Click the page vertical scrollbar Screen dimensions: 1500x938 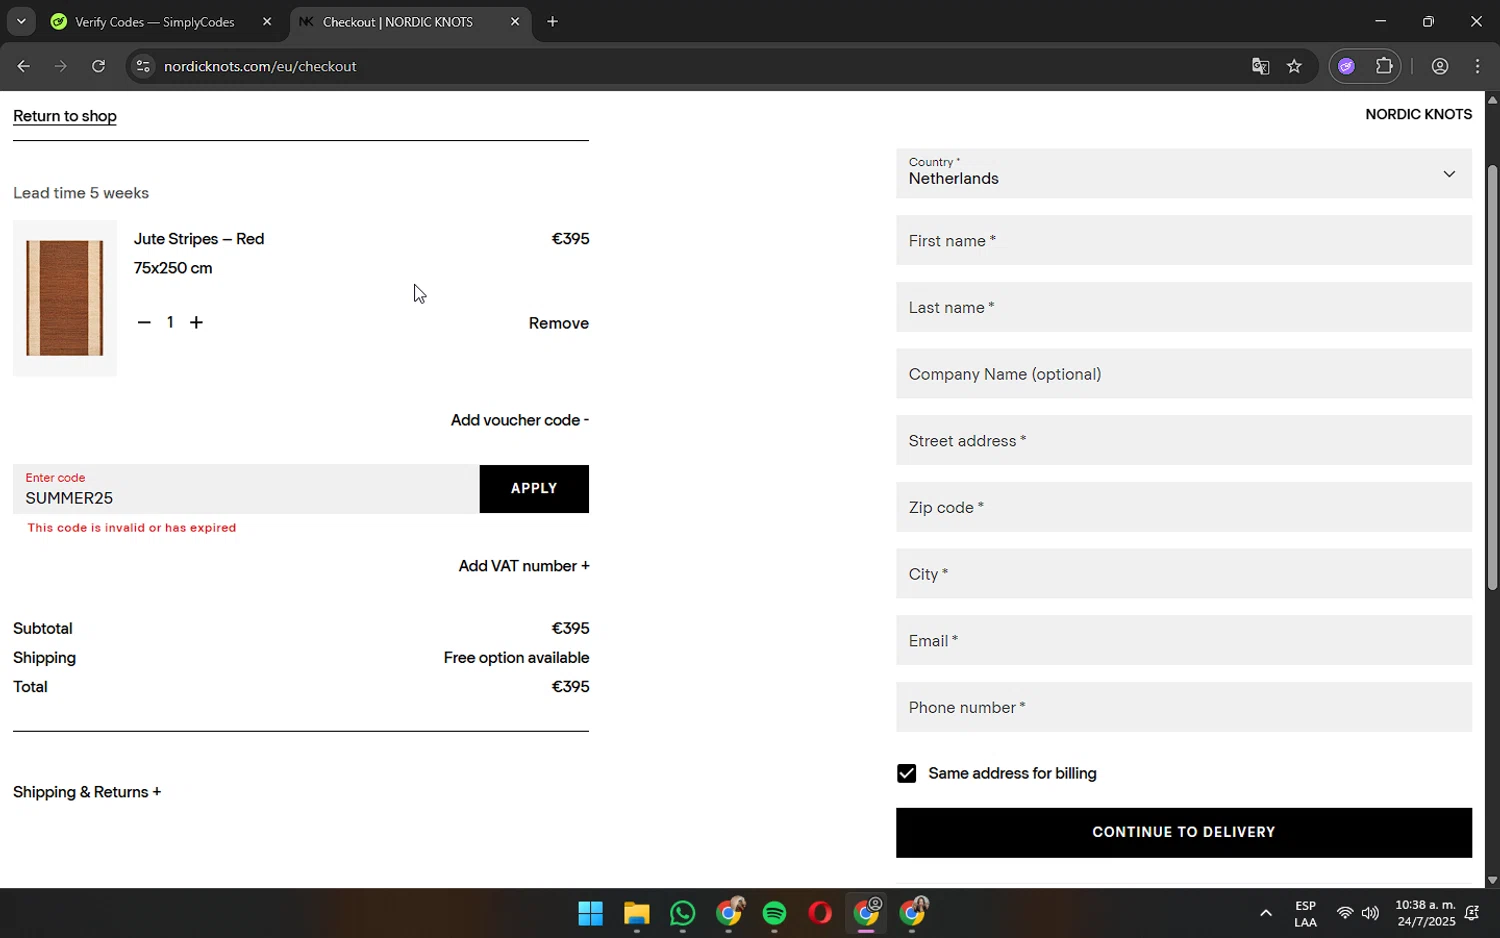(x=1492, y=378)
